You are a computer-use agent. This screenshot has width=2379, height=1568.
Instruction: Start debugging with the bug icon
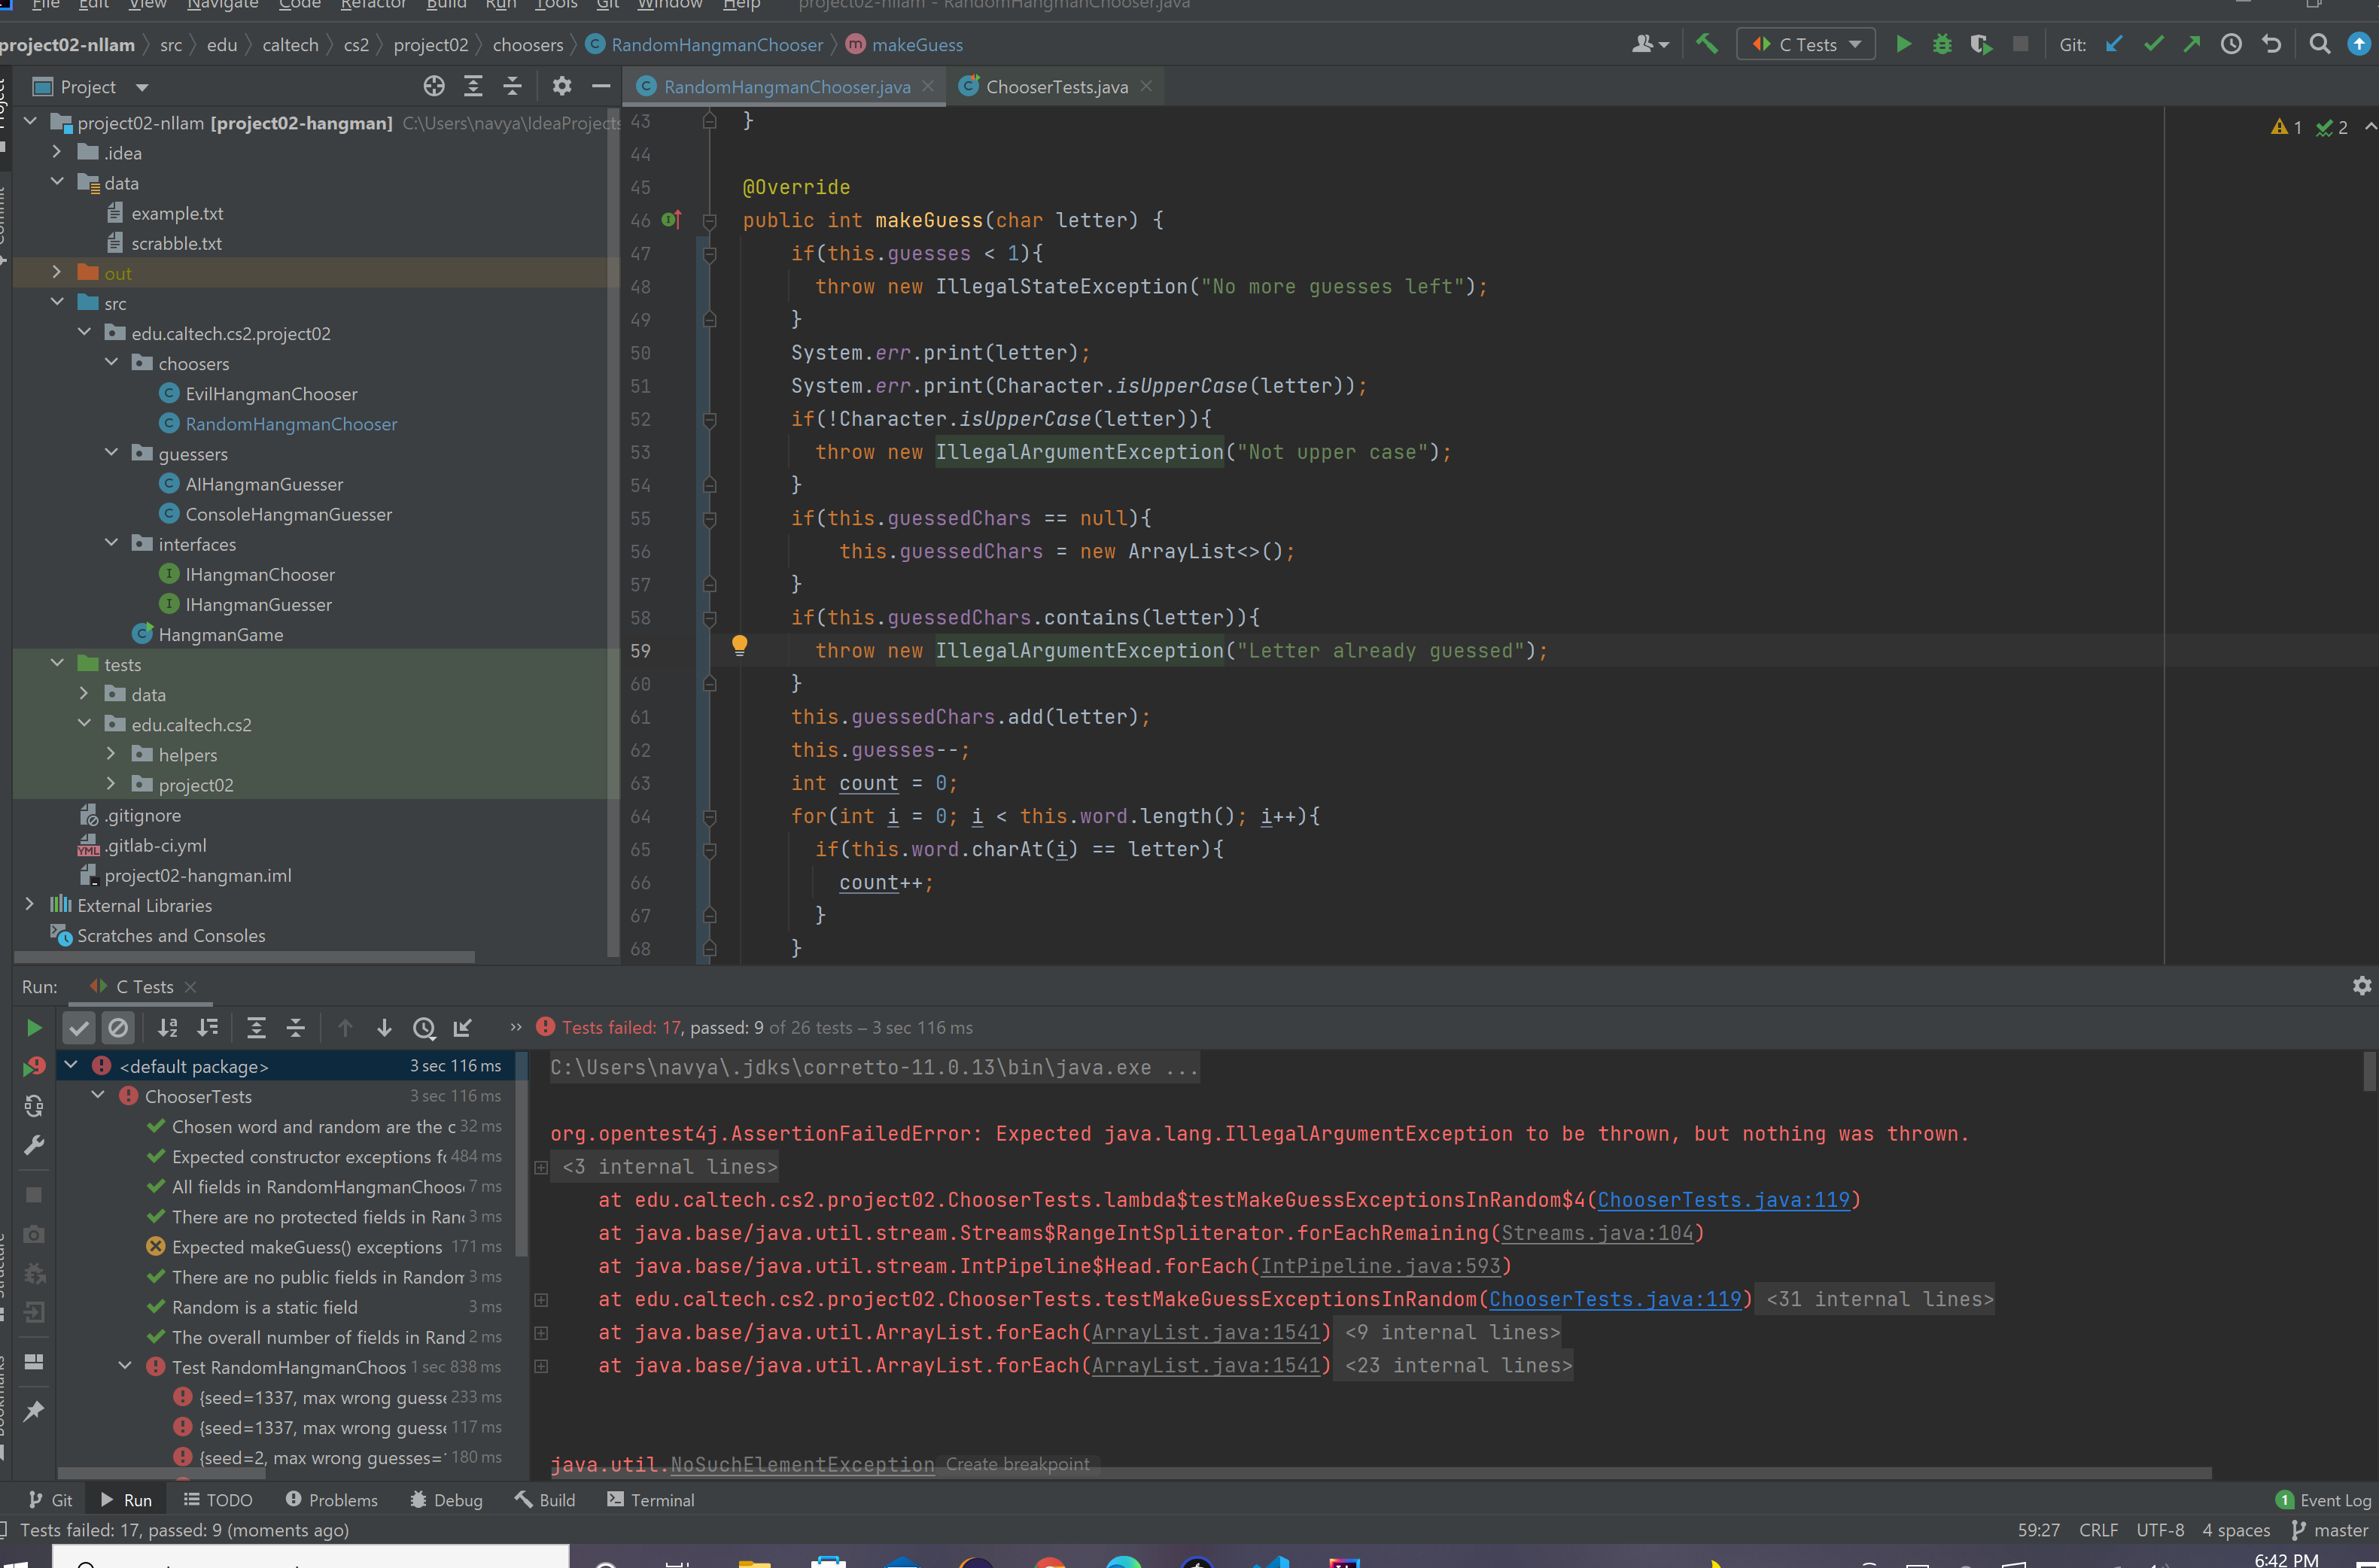1942,44
